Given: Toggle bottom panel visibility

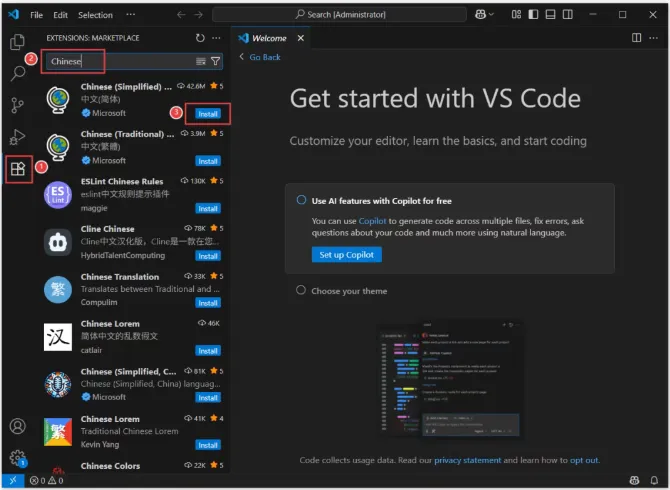Looking at the screenshot, I should (550, 15).
